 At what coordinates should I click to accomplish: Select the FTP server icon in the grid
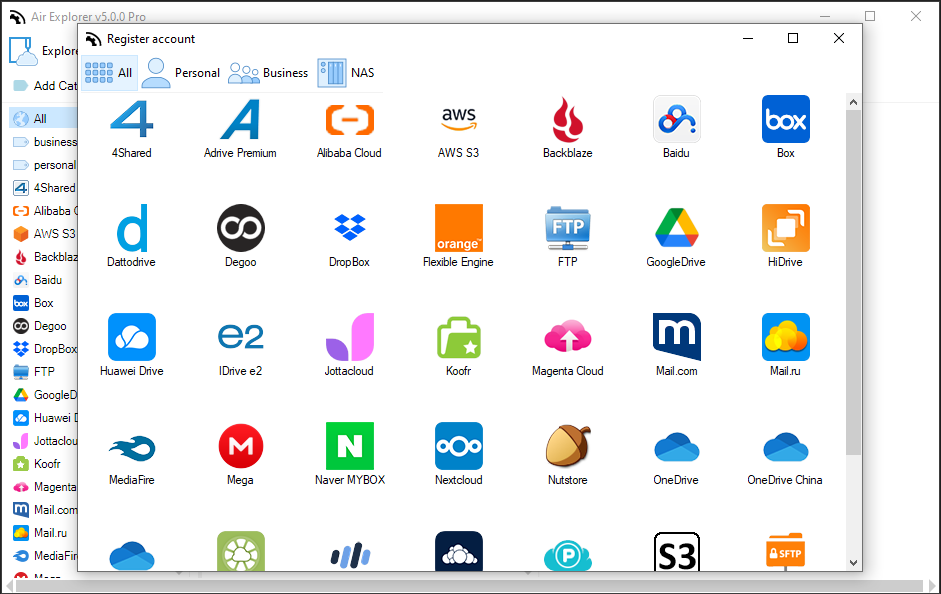[568, 229]
